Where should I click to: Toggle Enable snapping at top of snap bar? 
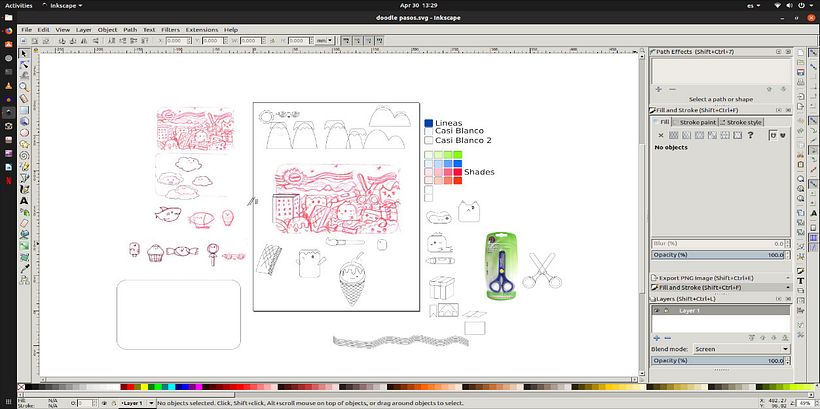pos(813,53)
